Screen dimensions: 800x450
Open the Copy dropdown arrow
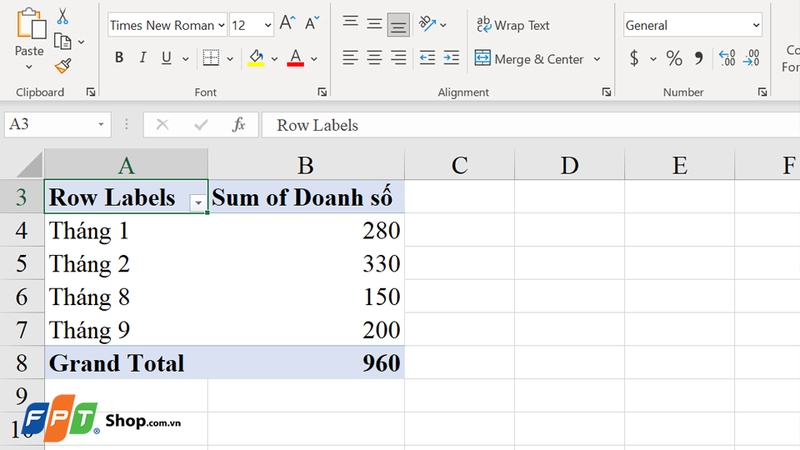tap(81, 42)
